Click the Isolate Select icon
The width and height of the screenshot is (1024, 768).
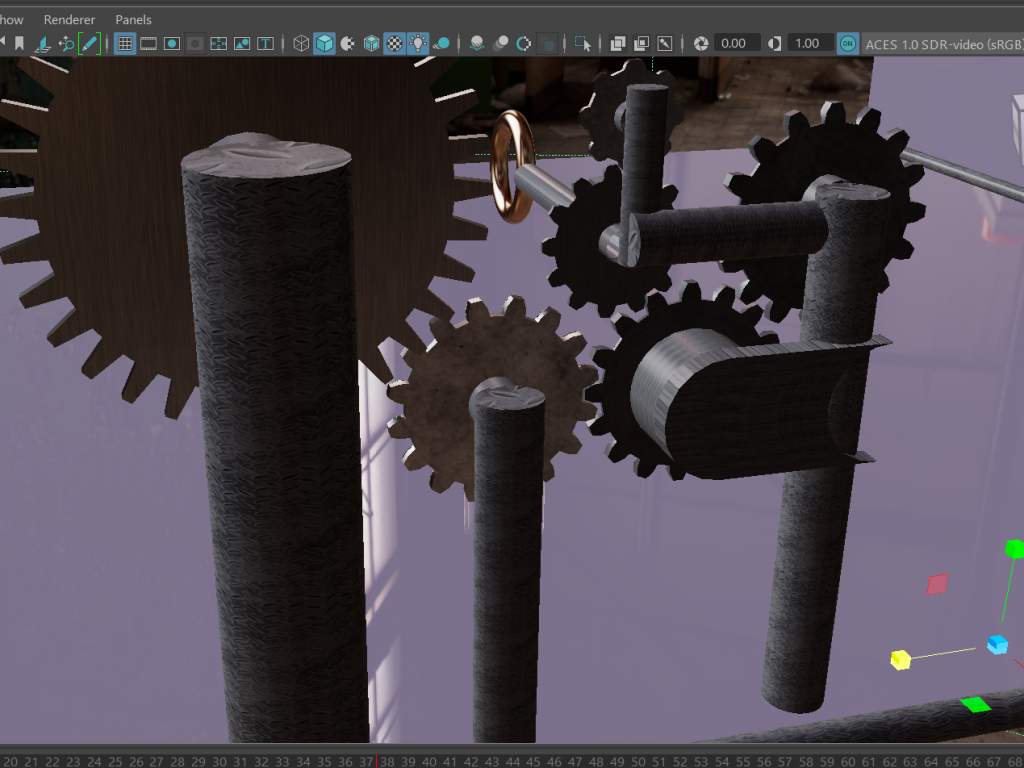[x=583, y=44]
